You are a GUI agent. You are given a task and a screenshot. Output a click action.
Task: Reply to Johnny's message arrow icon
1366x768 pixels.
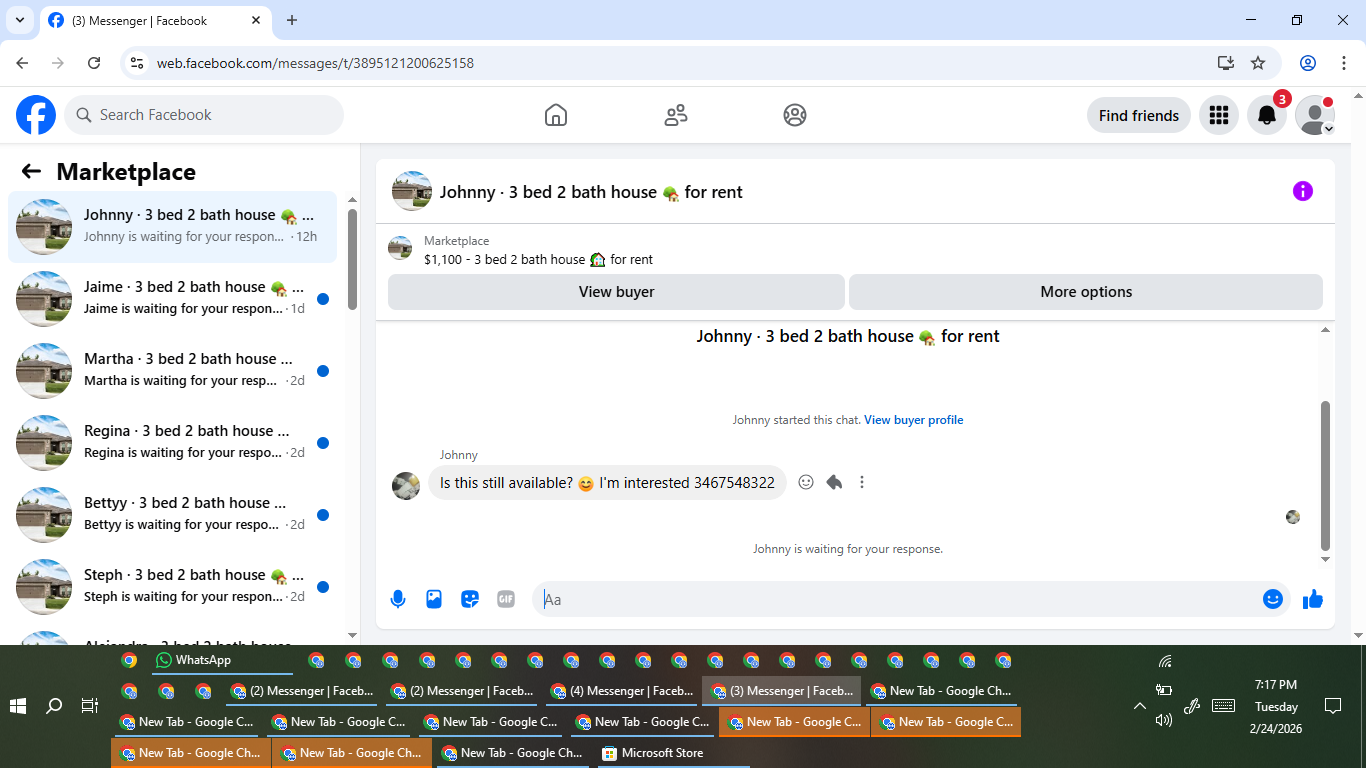coord(834,482)
